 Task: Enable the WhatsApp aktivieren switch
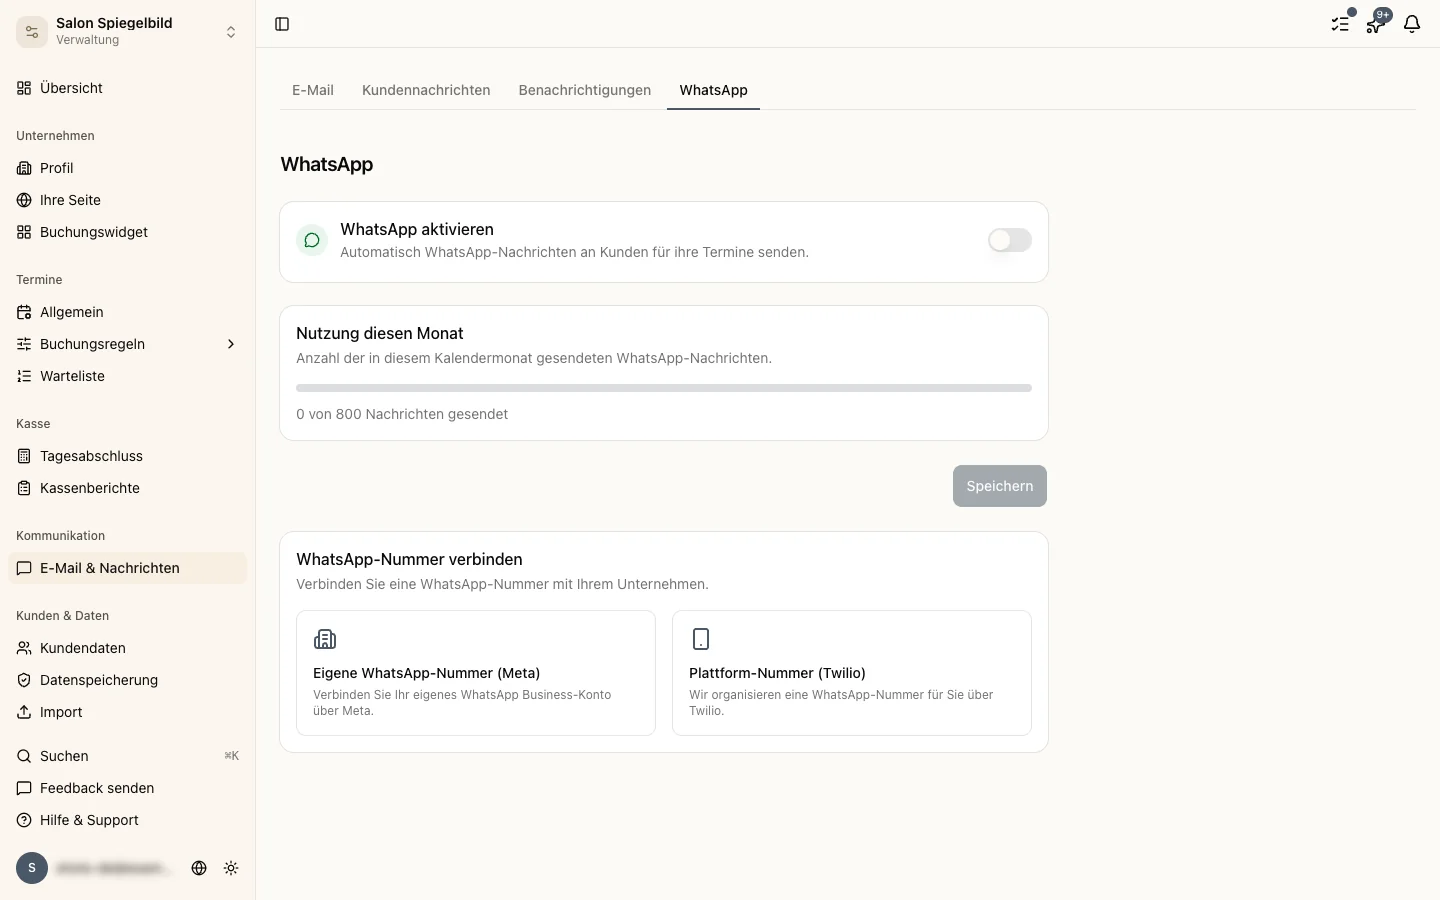[1010, 240]
